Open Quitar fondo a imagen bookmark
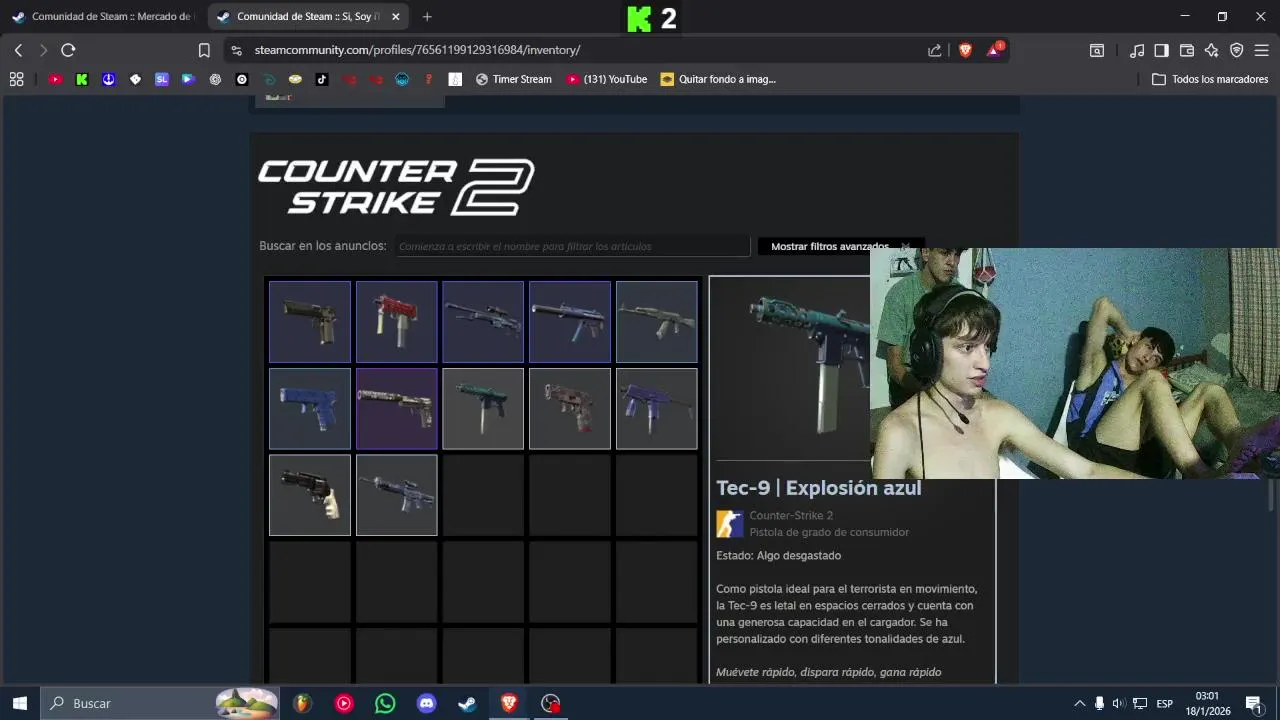The image size is (1280, 720). click(718, 79)
